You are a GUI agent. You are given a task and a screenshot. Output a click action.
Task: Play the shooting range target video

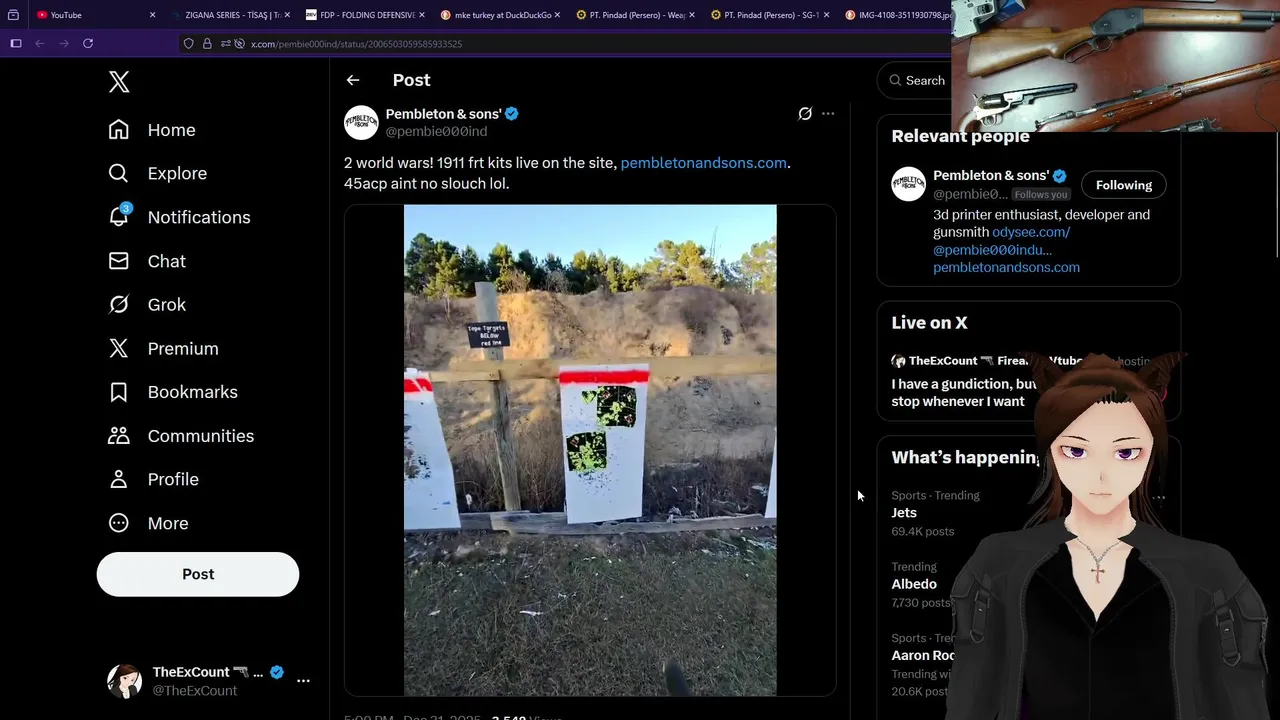click(590, 450)
